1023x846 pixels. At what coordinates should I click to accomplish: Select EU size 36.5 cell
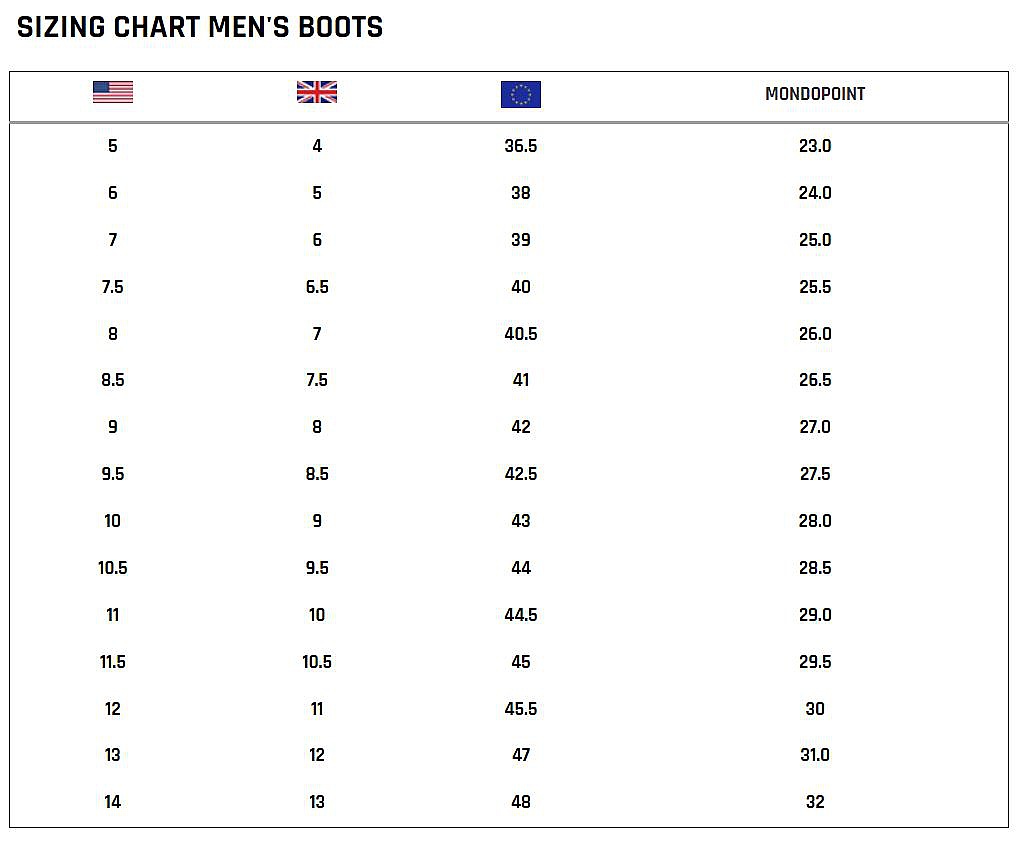521,146
